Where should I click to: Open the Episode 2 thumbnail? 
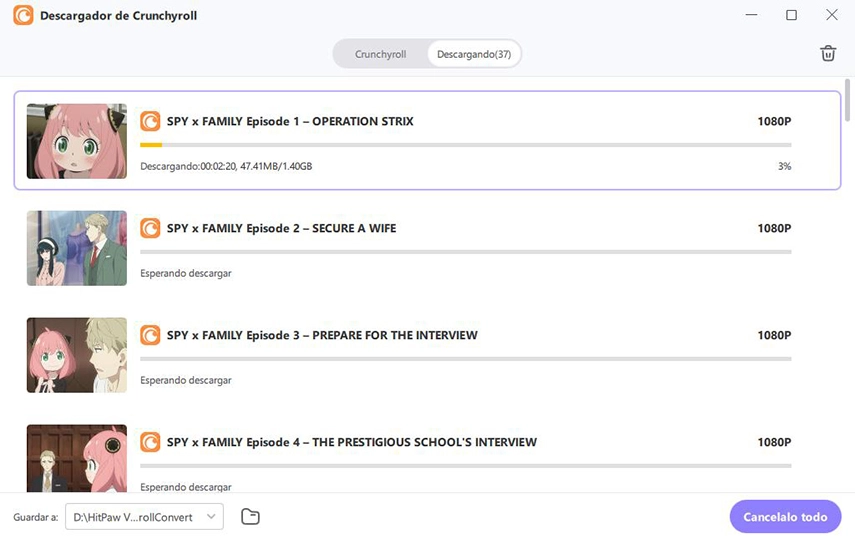click(x=77, y=248)
